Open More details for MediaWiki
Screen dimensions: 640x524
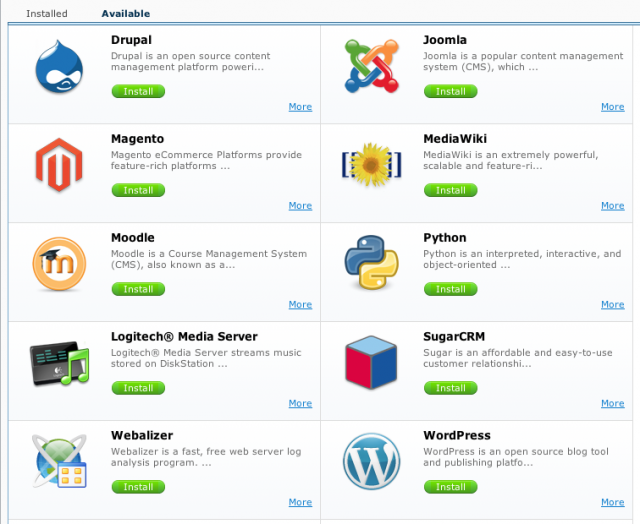click(613, 206)
